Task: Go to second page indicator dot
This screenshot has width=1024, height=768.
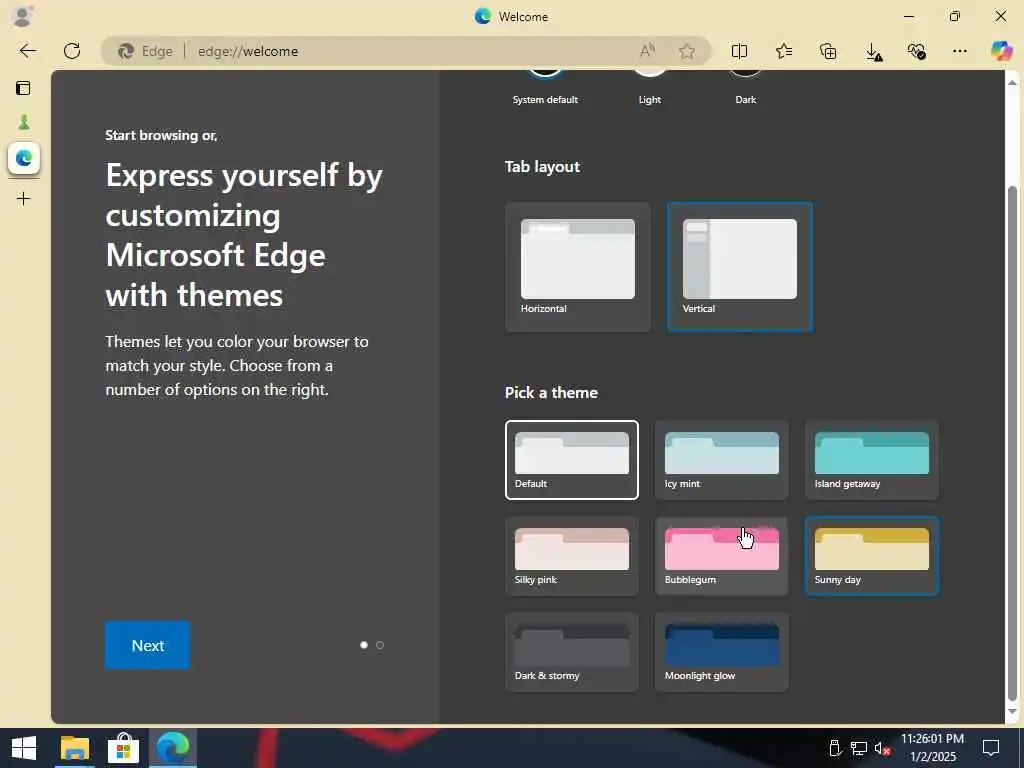Action: [380, 645]
